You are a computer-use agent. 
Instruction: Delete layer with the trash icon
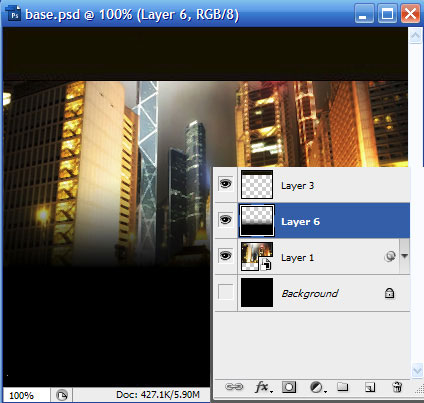(397, 387)
